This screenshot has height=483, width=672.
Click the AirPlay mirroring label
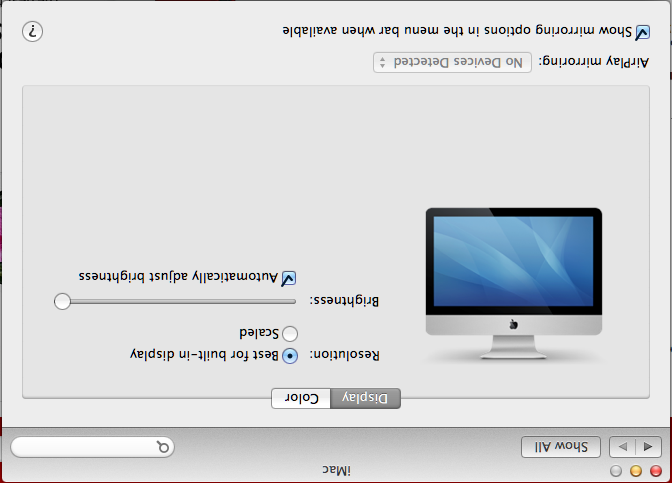pyautogui.click(x=594, y=62)
